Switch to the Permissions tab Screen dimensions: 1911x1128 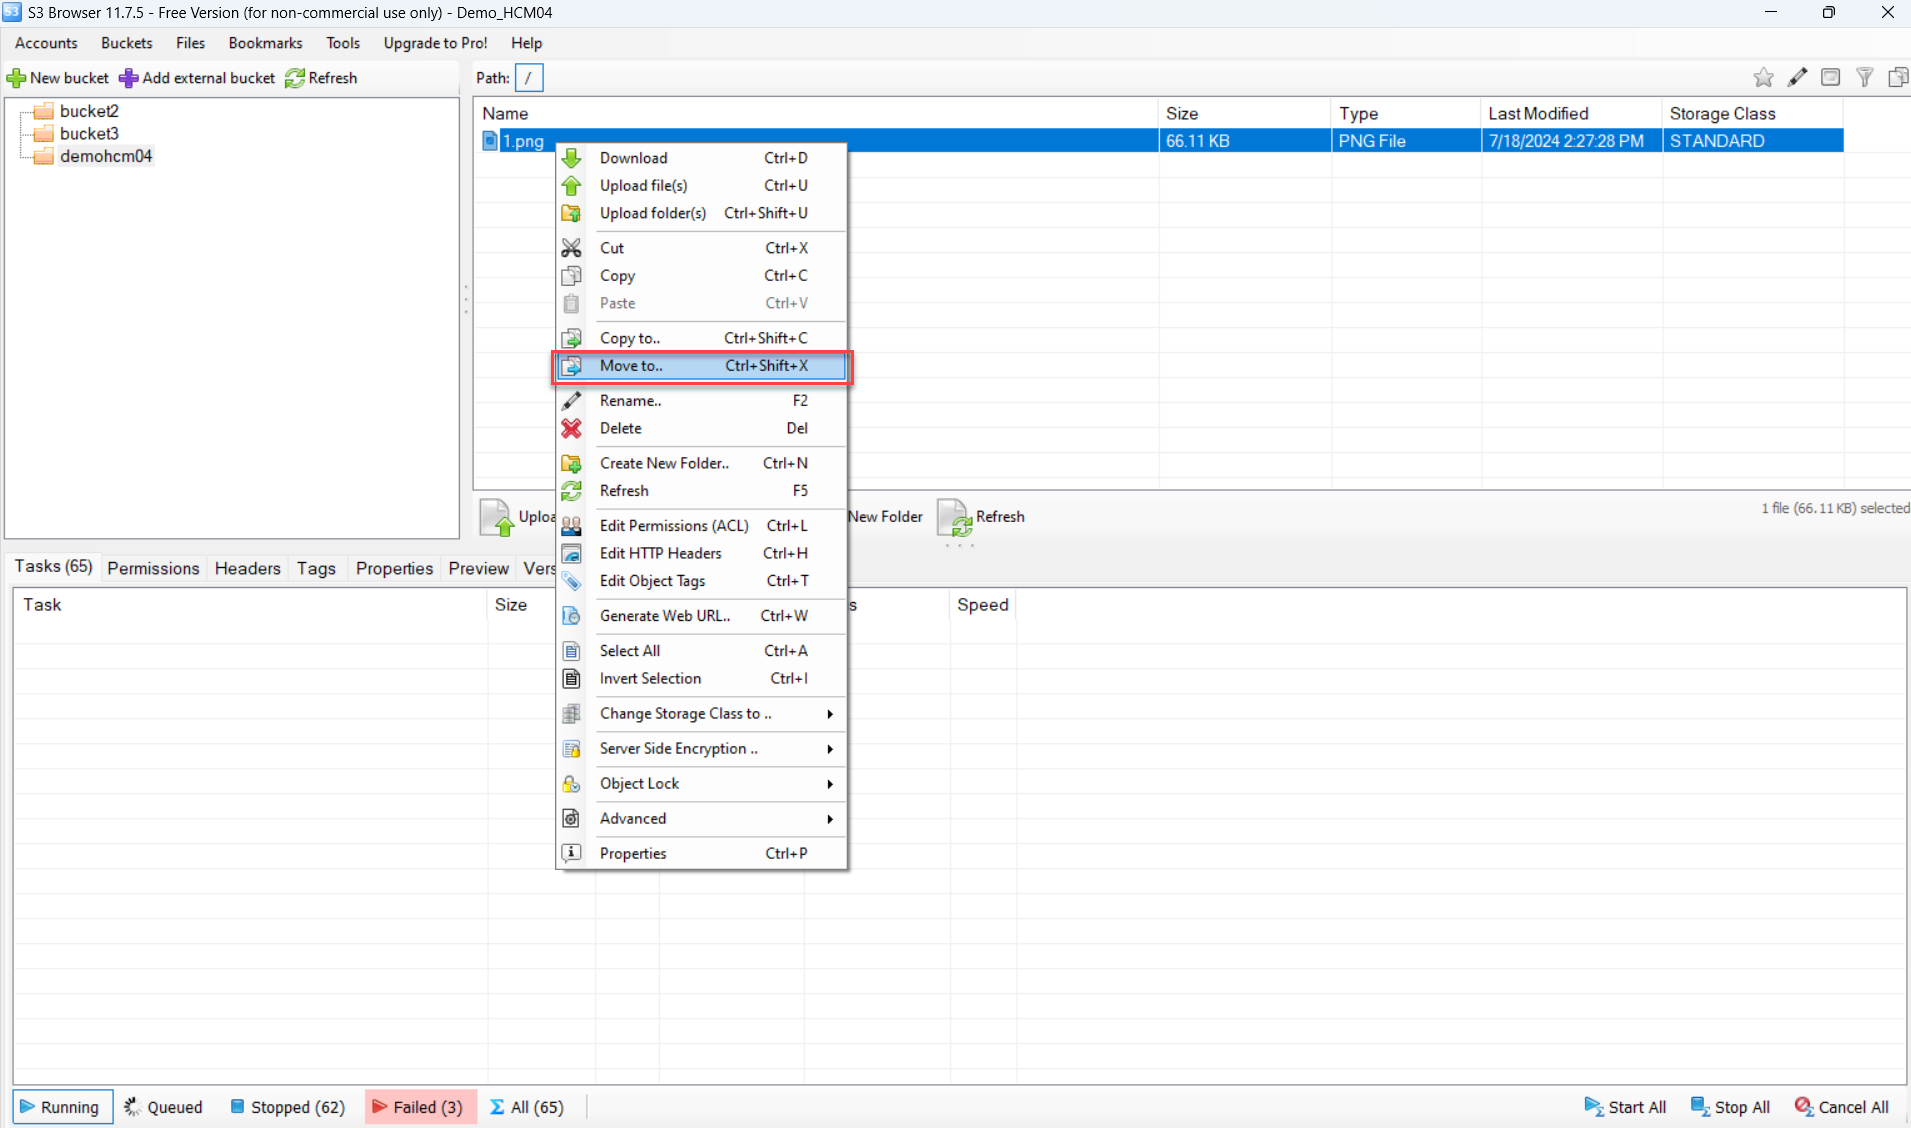(x=153, y=568)
